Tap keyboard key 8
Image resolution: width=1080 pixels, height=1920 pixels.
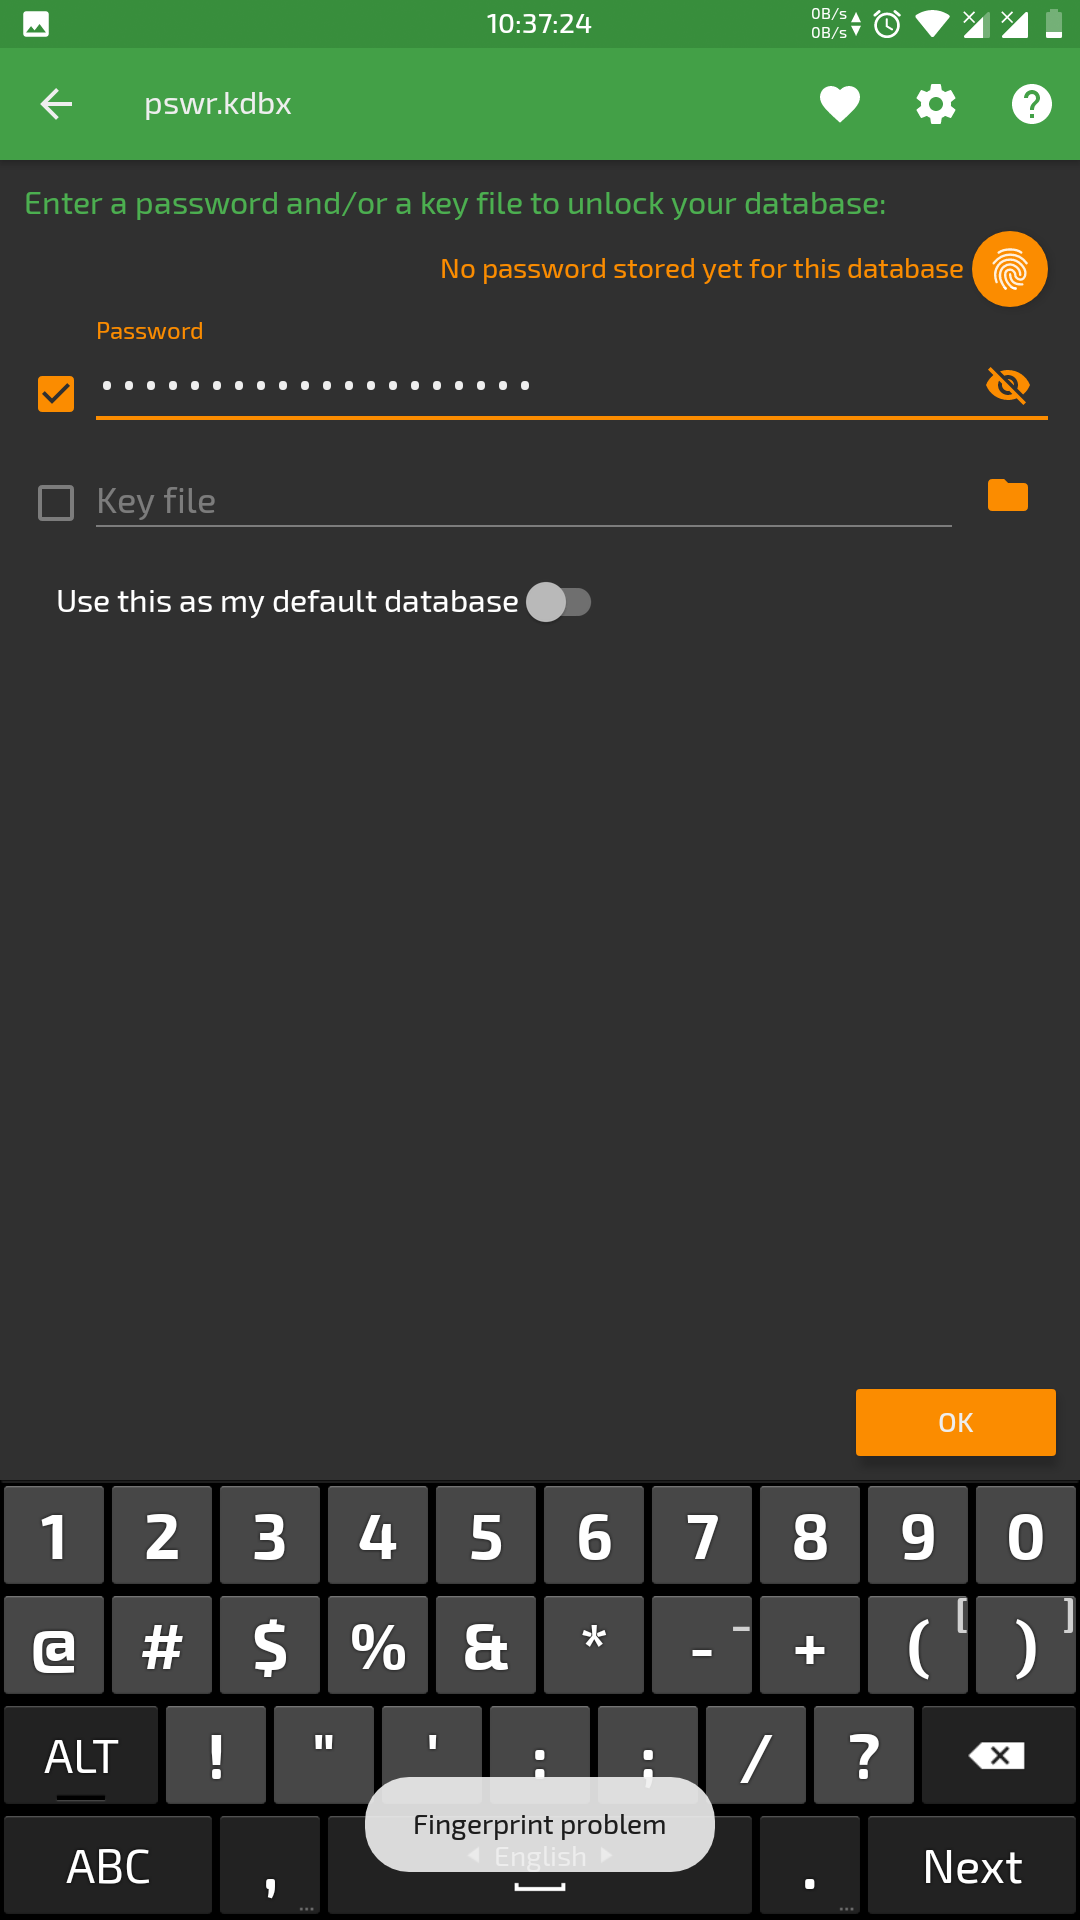coord(810,1535)
